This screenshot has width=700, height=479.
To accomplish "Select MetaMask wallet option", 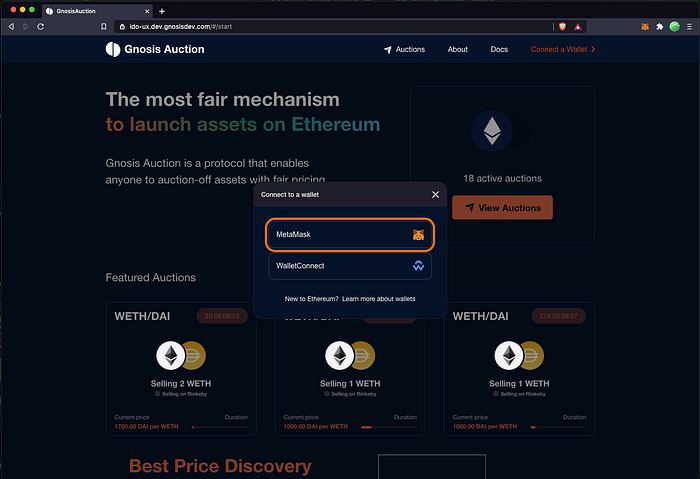I will tap(350, 234).
